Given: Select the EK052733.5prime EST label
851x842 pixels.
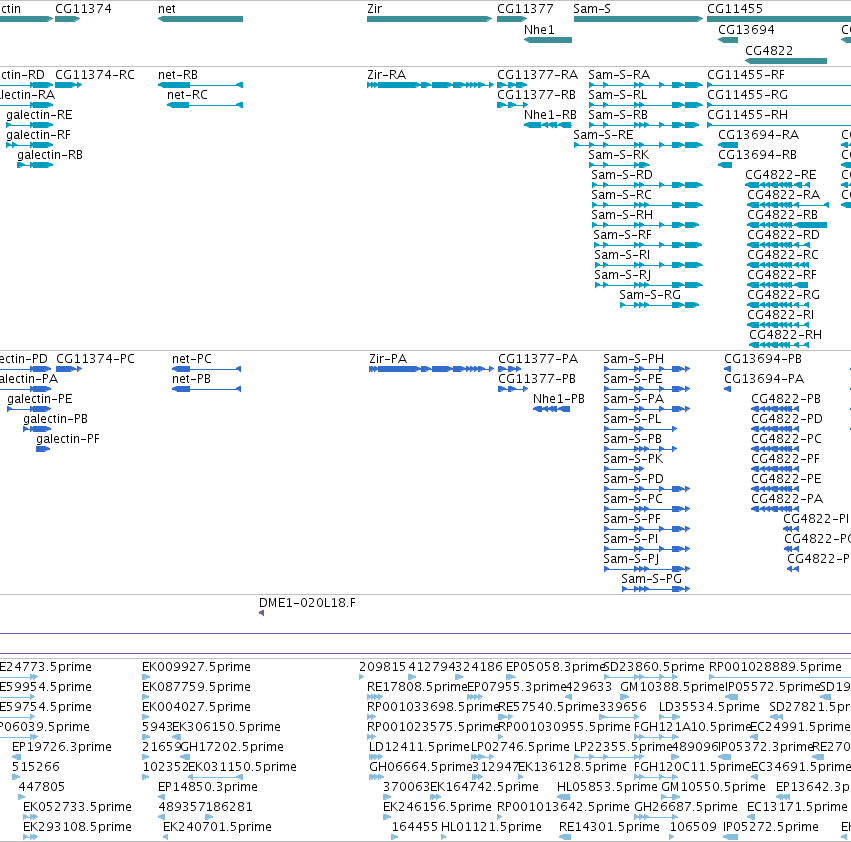Looking at the screenshot, I should click(78, 807).
